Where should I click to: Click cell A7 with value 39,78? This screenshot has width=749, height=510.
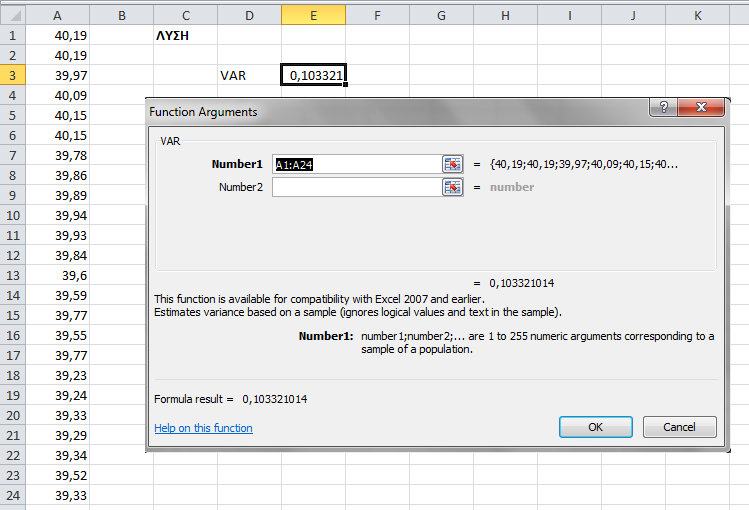(57, 155)
